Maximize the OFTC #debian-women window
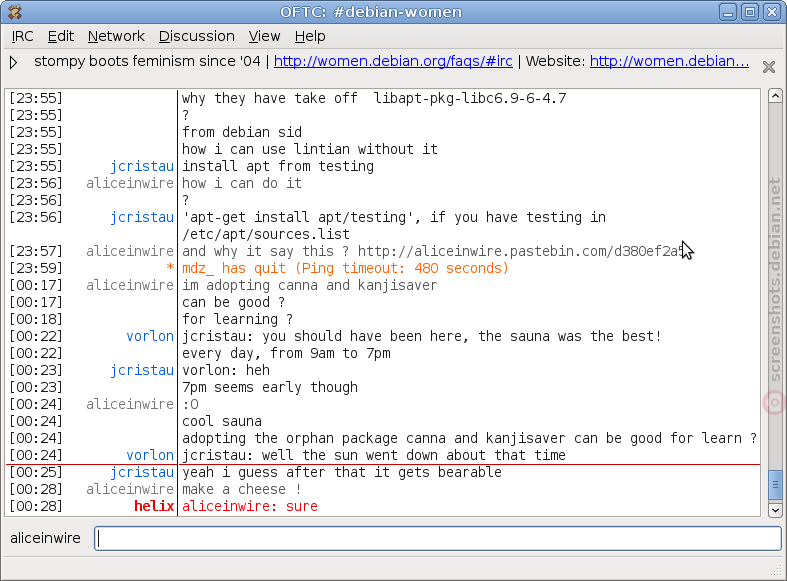Viewport: 787px width, 581px height. pyautogui.click(x=750, y=12)
